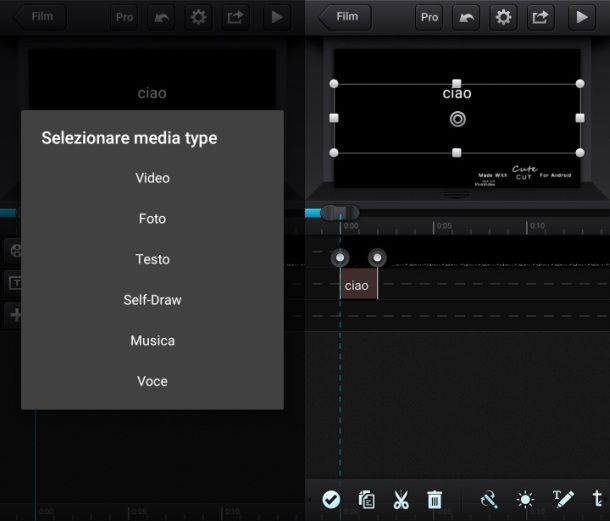Open settings gear in right panel
Image resolution: width=610 pixels, height=521 pixels.
503,17
